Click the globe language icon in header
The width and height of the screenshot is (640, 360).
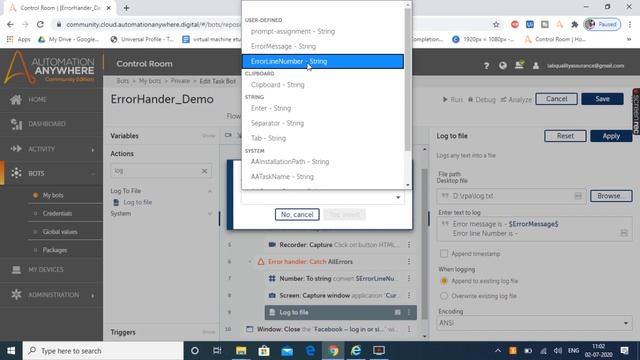click(x=503, y=66)
